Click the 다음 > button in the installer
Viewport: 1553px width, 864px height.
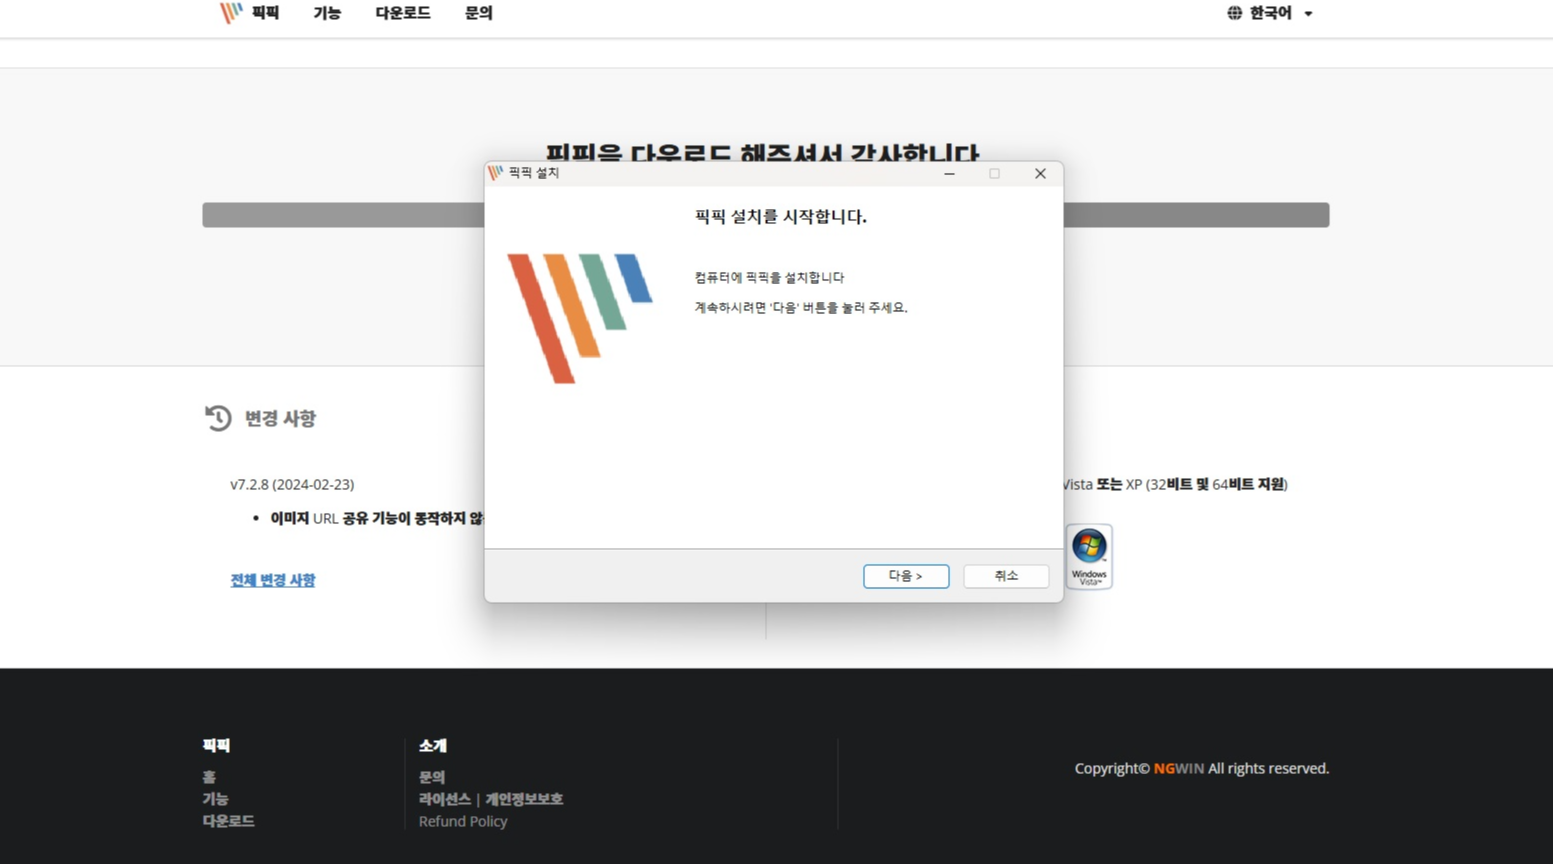906,576
